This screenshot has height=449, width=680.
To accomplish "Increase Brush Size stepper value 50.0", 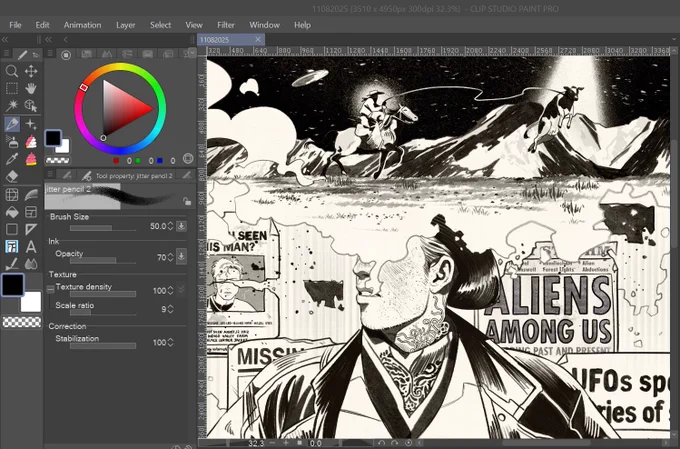I will click(170, 226).
